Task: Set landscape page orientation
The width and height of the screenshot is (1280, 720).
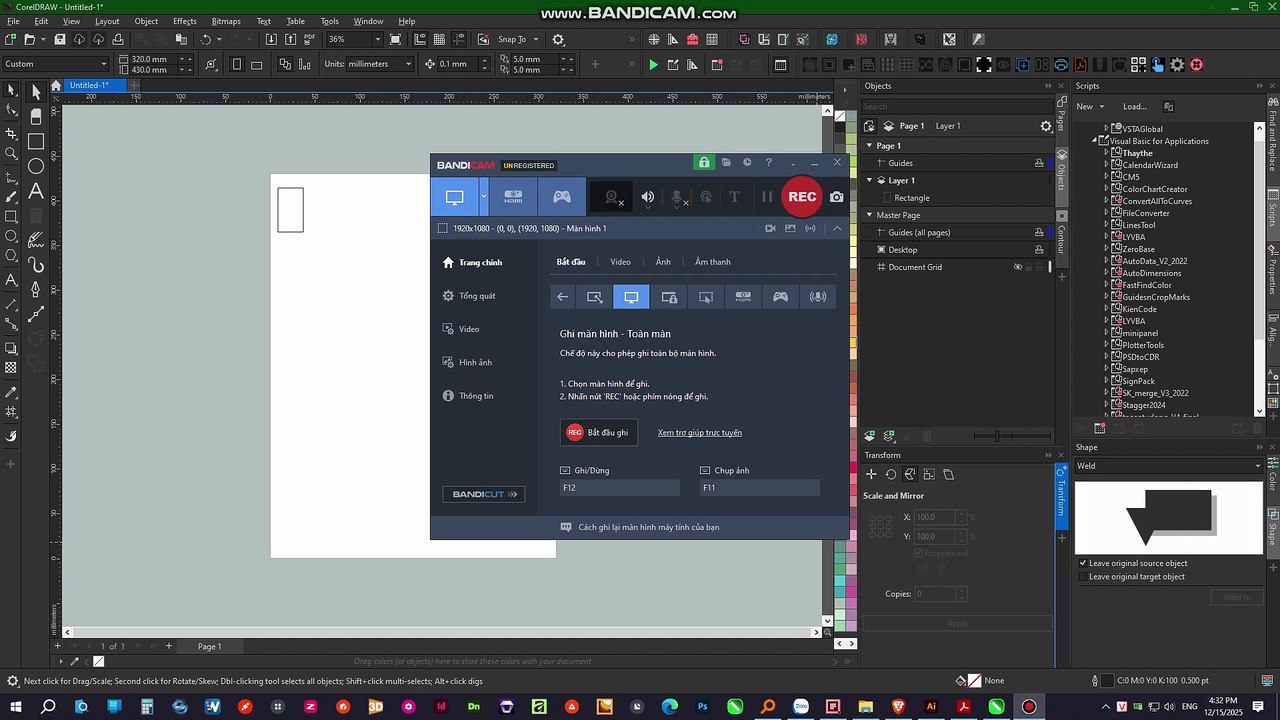Action: click(256, 64)
